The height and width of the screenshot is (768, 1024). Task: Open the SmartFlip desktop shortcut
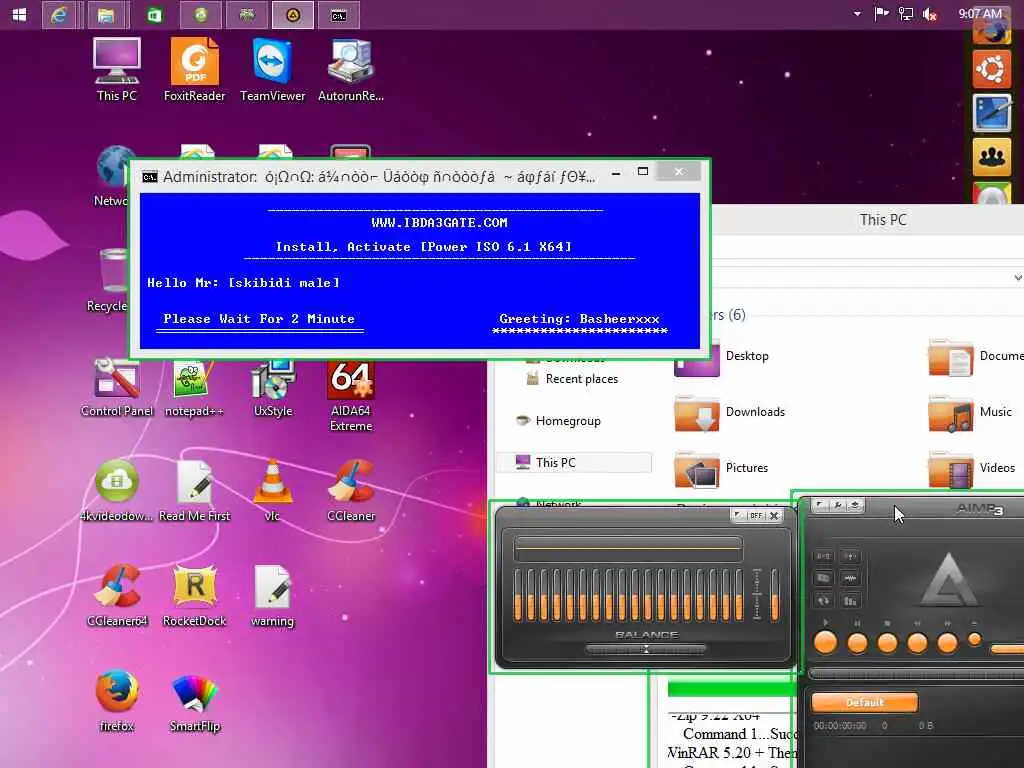point(195,700)
